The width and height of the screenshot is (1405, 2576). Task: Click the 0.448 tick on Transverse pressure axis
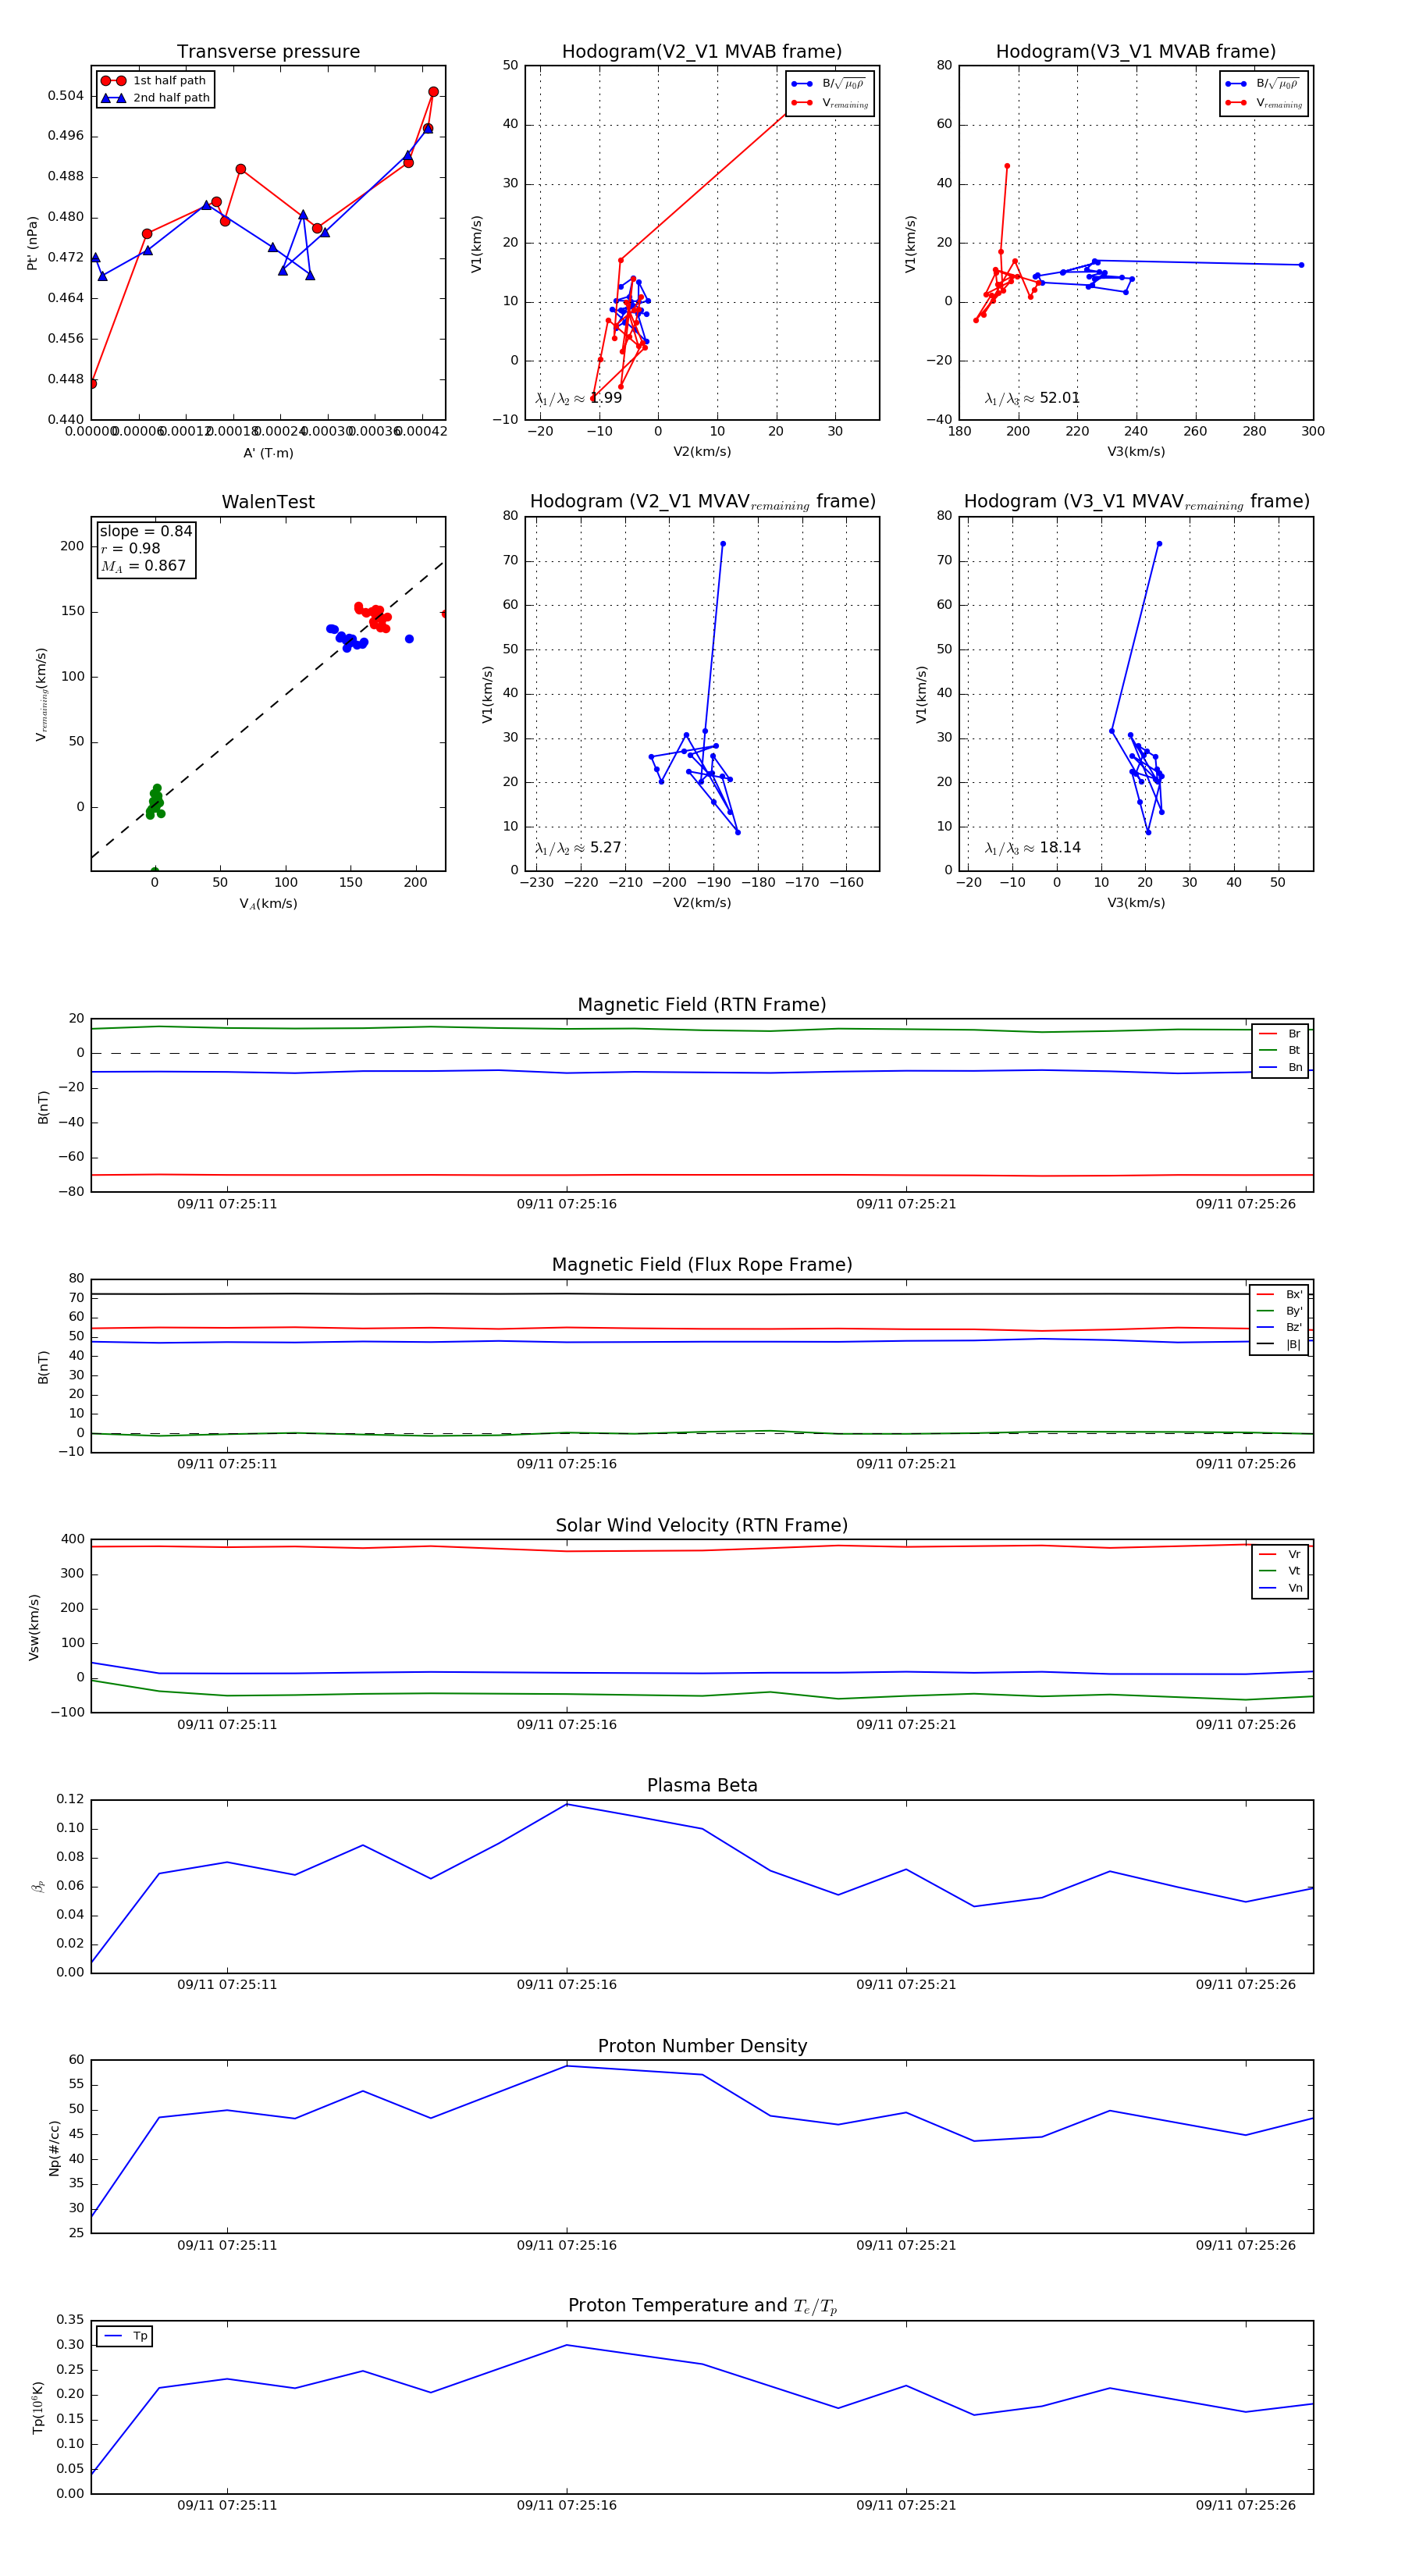[x=66, y=379]
